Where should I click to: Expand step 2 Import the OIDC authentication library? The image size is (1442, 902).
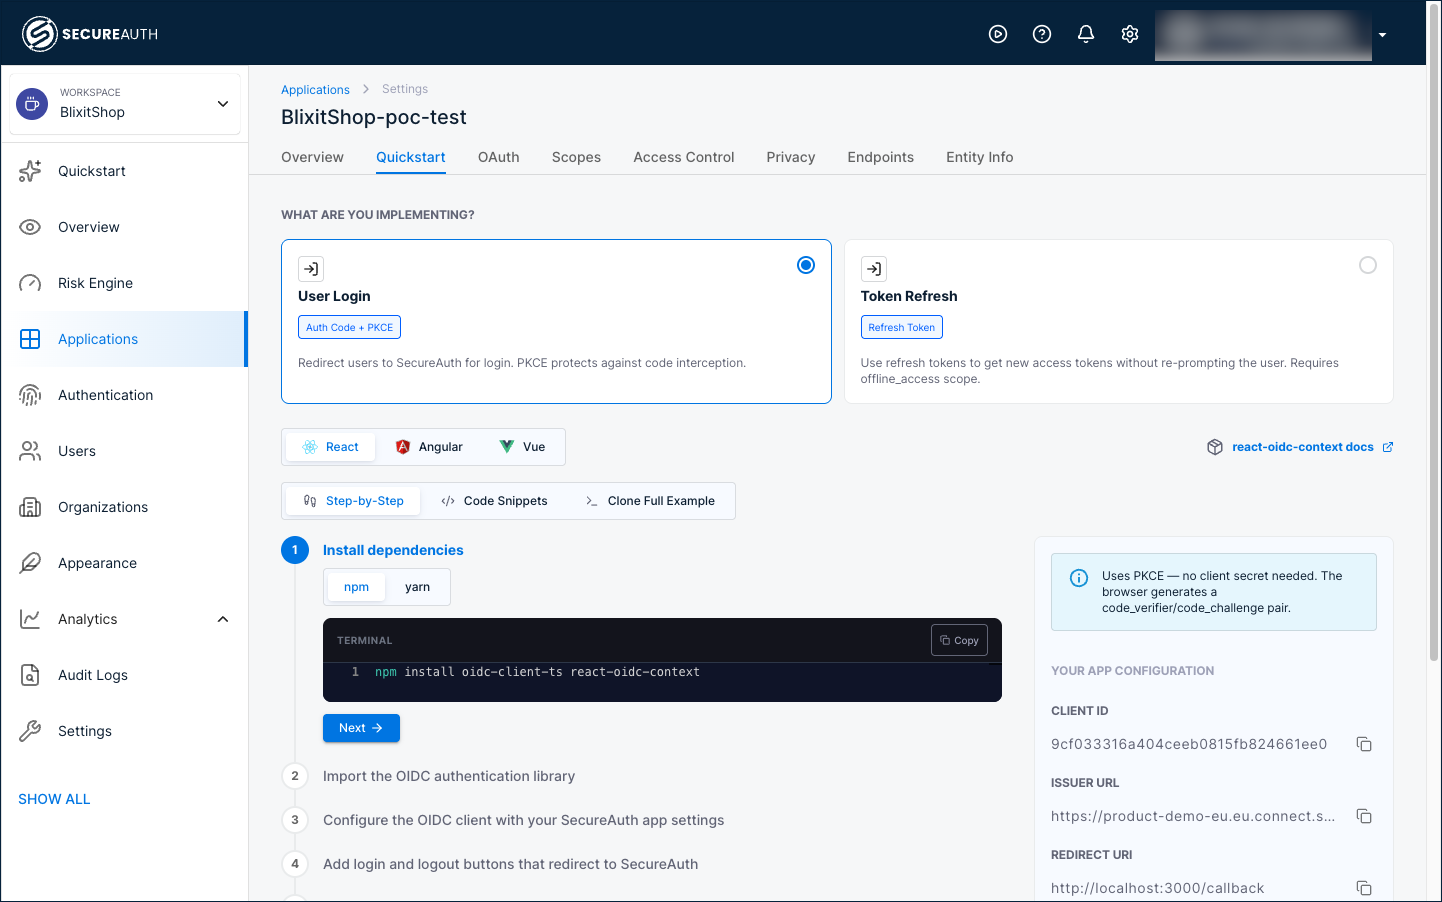click(x=449, y=776)
